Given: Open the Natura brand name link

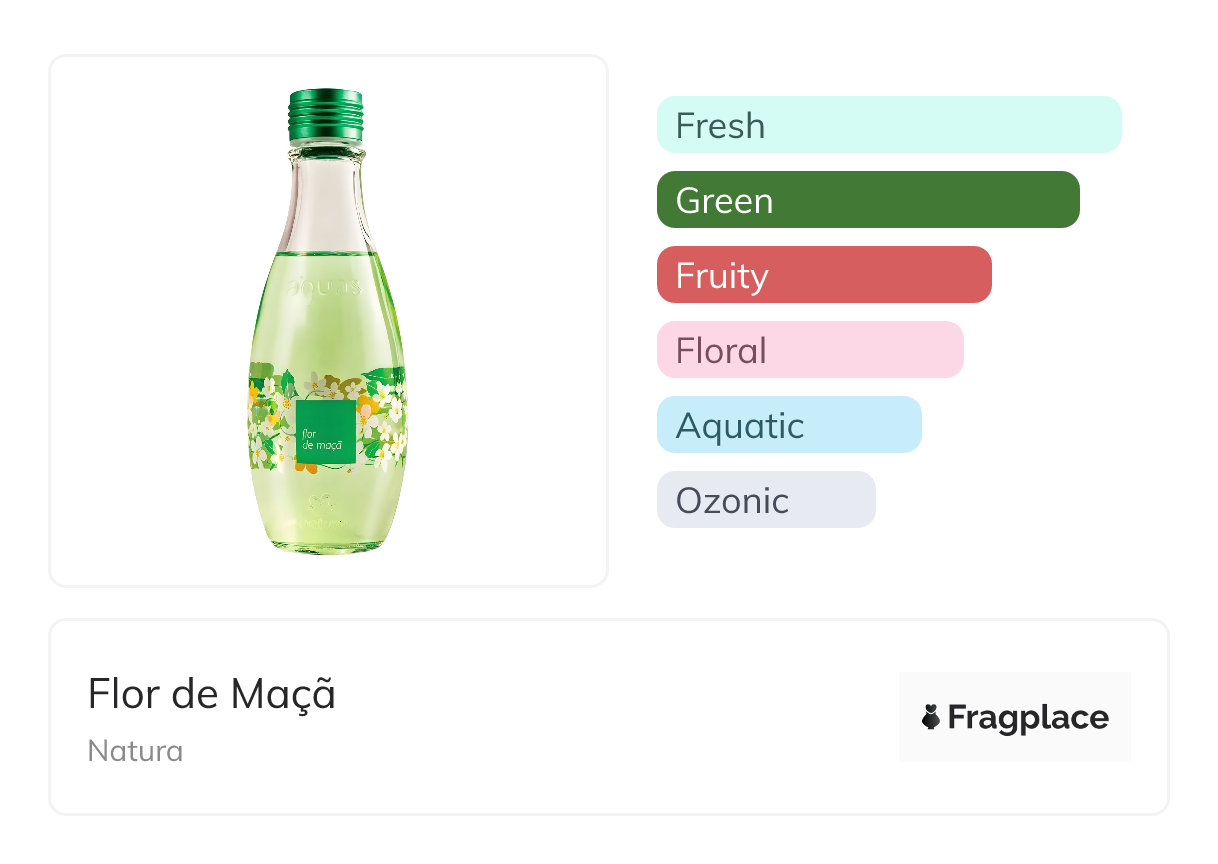Looking at the screenshot, I should (135, 751).
